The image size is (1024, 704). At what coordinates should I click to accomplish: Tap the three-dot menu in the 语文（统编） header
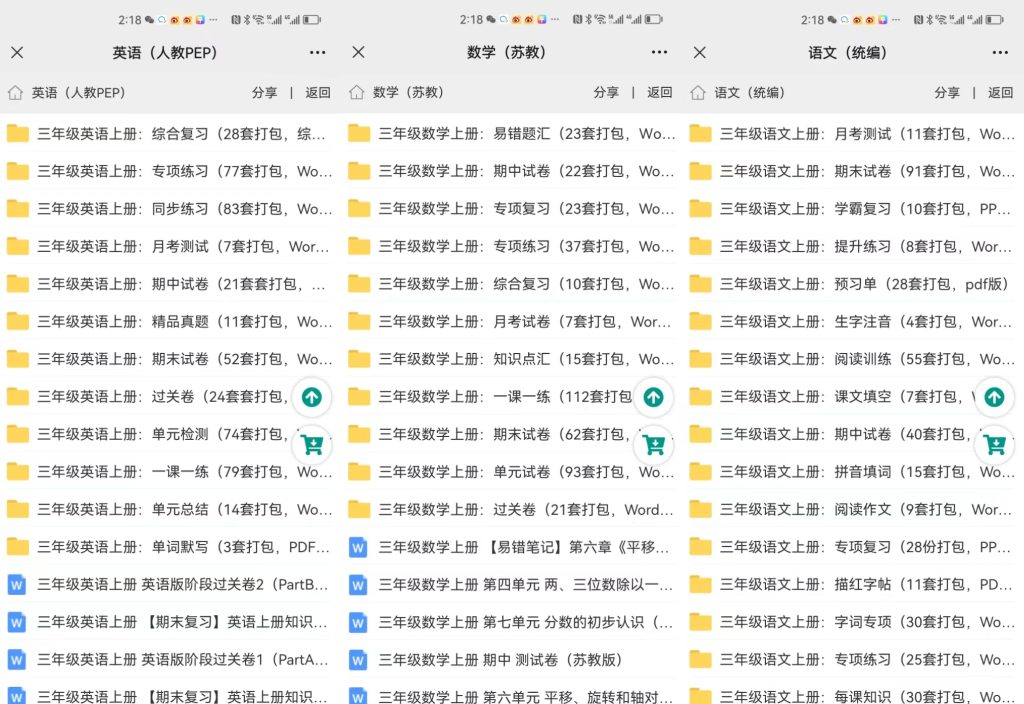pyautogui.click(x=1000, y=53)
